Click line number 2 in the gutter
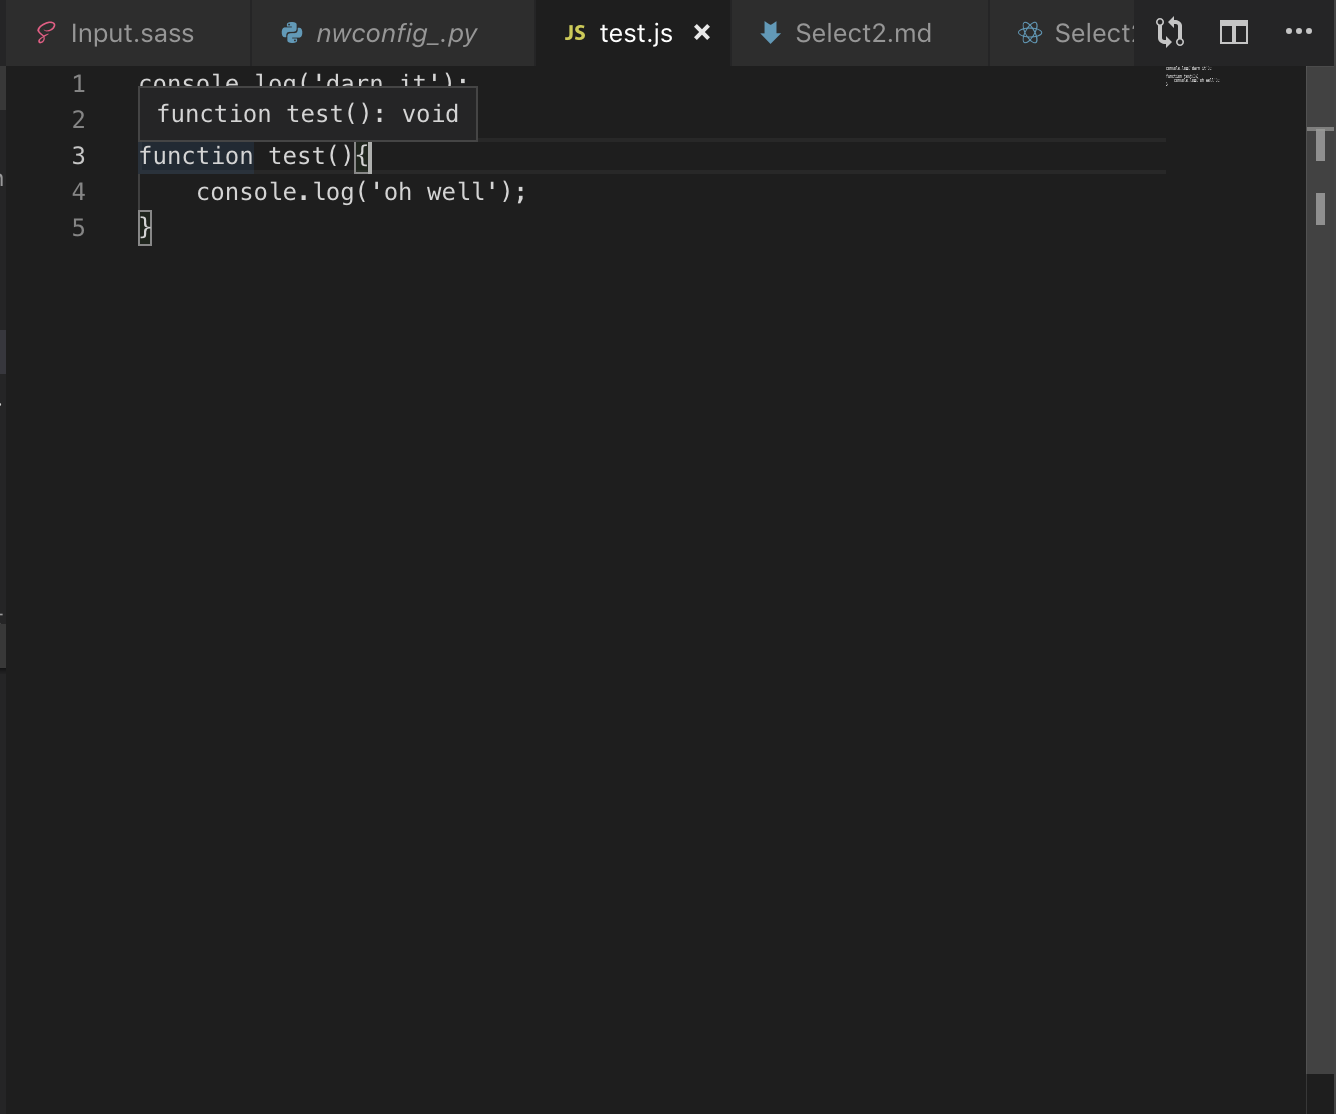Image resolution: width=1336 pixels, height=1114 pixels. [x=79, y=120]
